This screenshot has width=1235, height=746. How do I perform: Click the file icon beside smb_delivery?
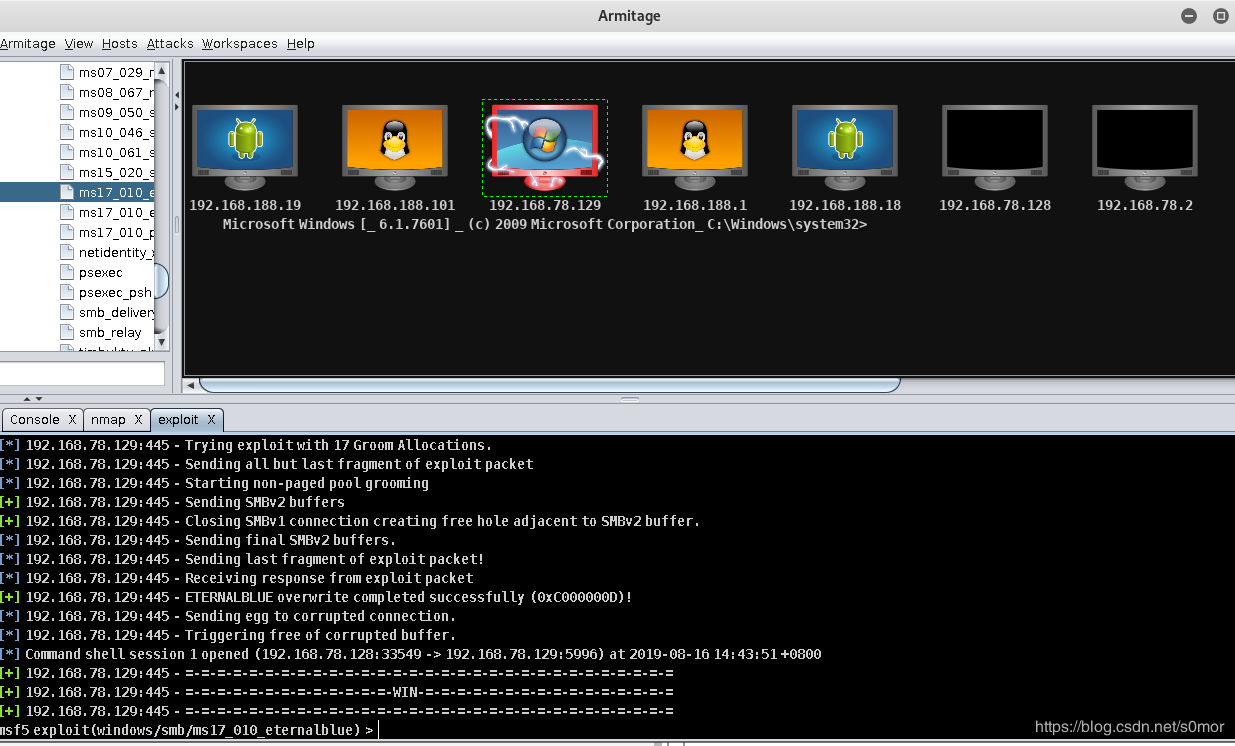67,312
